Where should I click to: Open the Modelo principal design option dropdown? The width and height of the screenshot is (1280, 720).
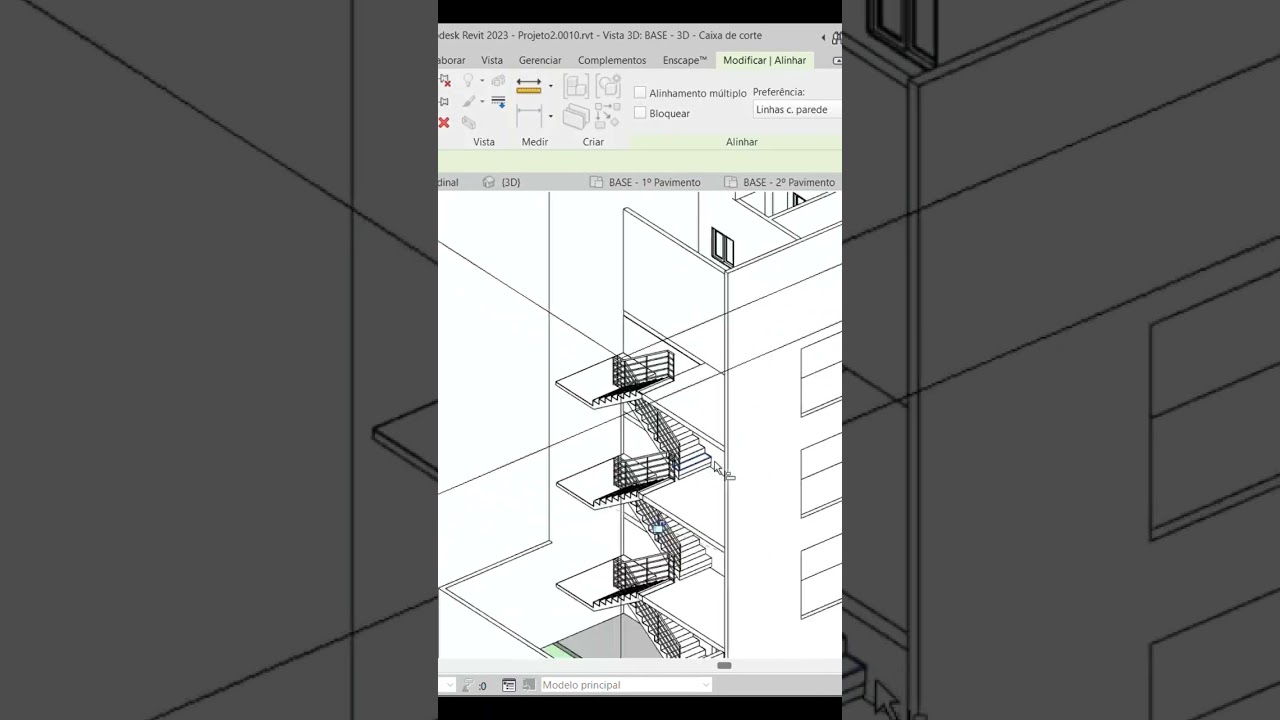pyautogui.click(x=626, y=685)
